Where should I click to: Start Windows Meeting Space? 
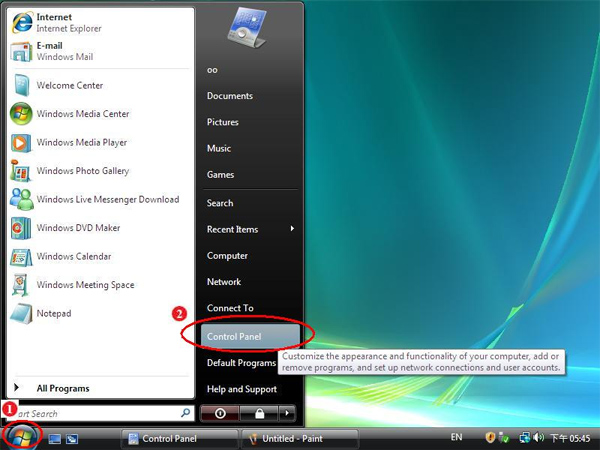pyautogui.click(x=100, y=285)
